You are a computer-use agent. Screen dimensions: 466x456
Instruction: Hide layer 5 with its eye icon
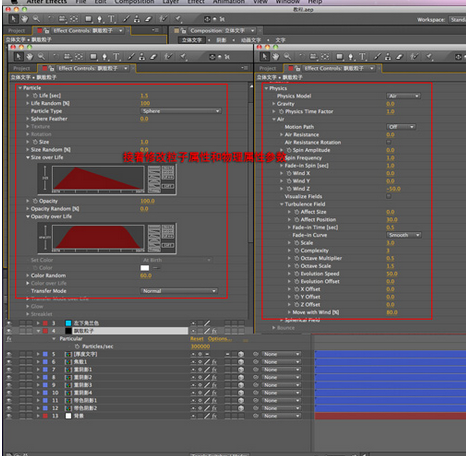click(9, 354)
